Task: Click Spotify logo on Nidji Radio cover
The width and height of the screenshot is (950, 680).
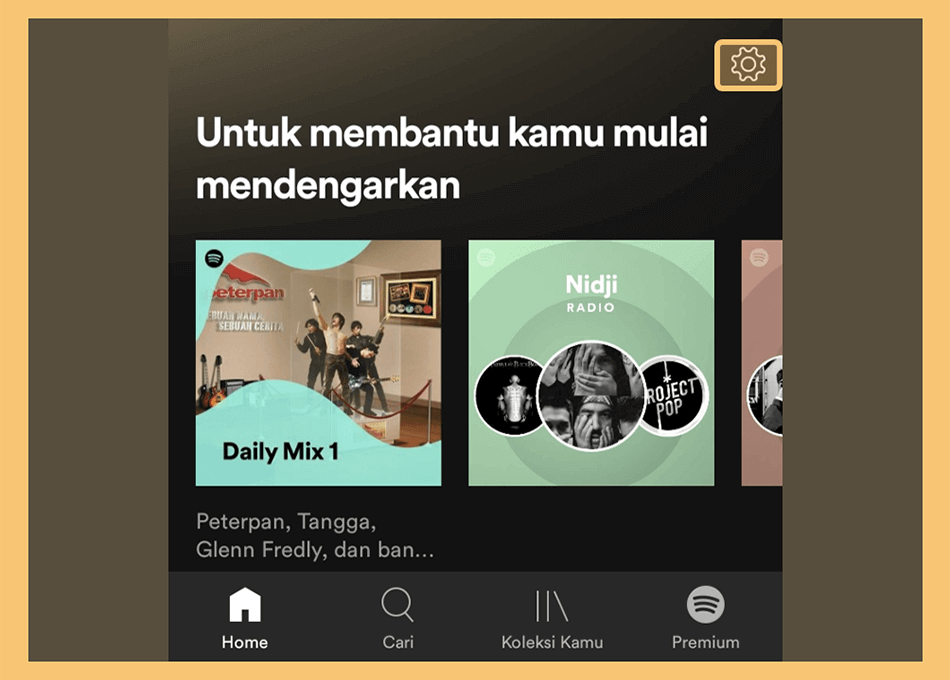Action: 487,258
